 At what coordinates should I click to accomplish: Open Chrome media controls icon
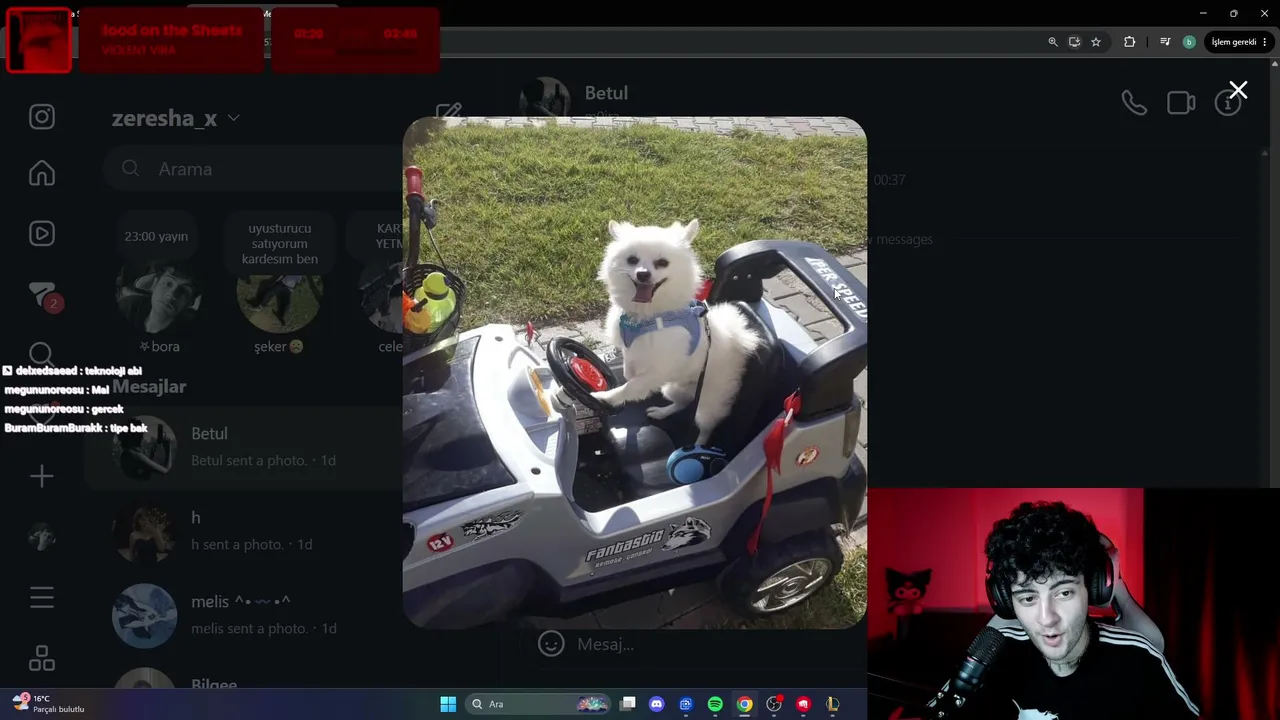coord(1166,42)
